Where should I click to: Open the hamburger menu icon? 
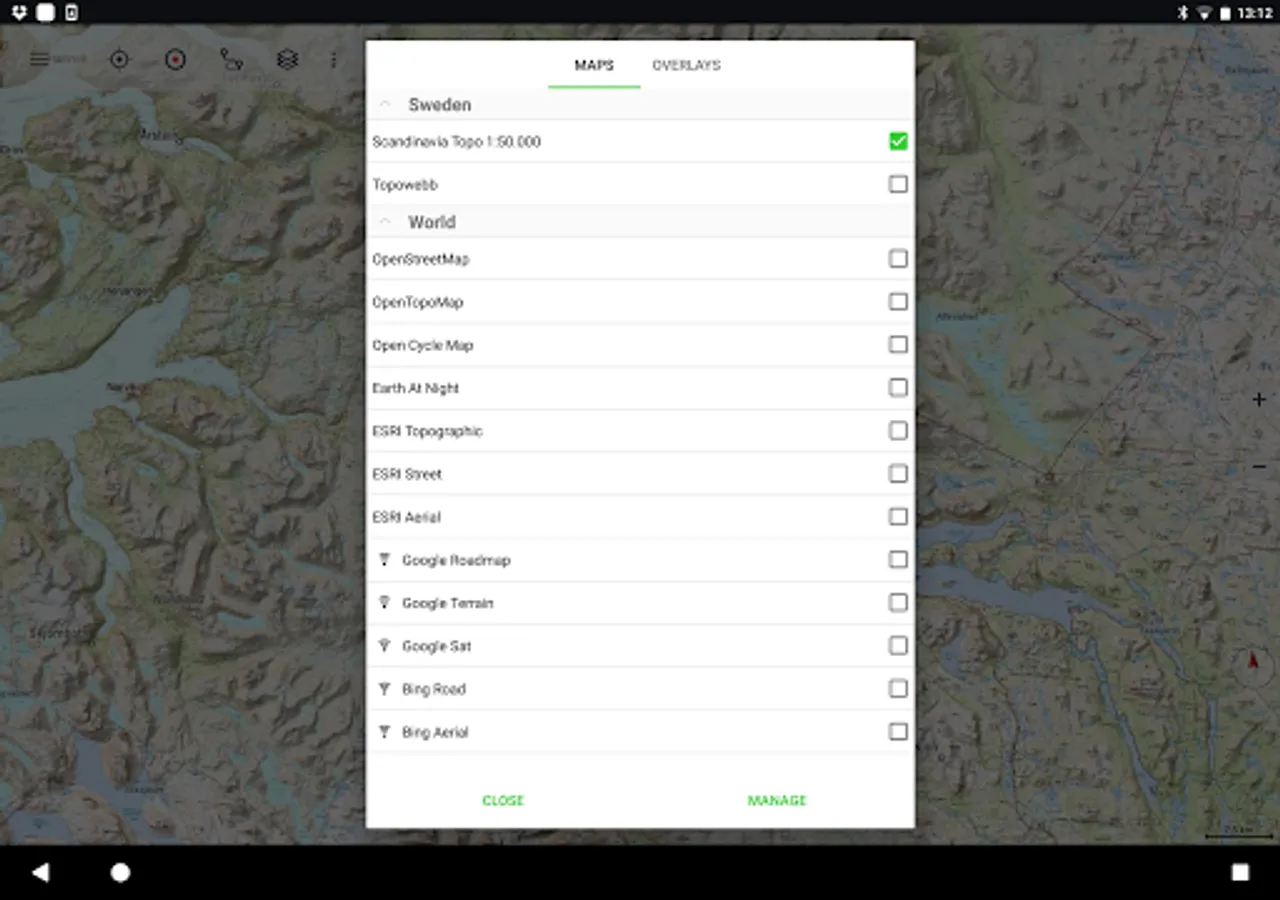40,59
